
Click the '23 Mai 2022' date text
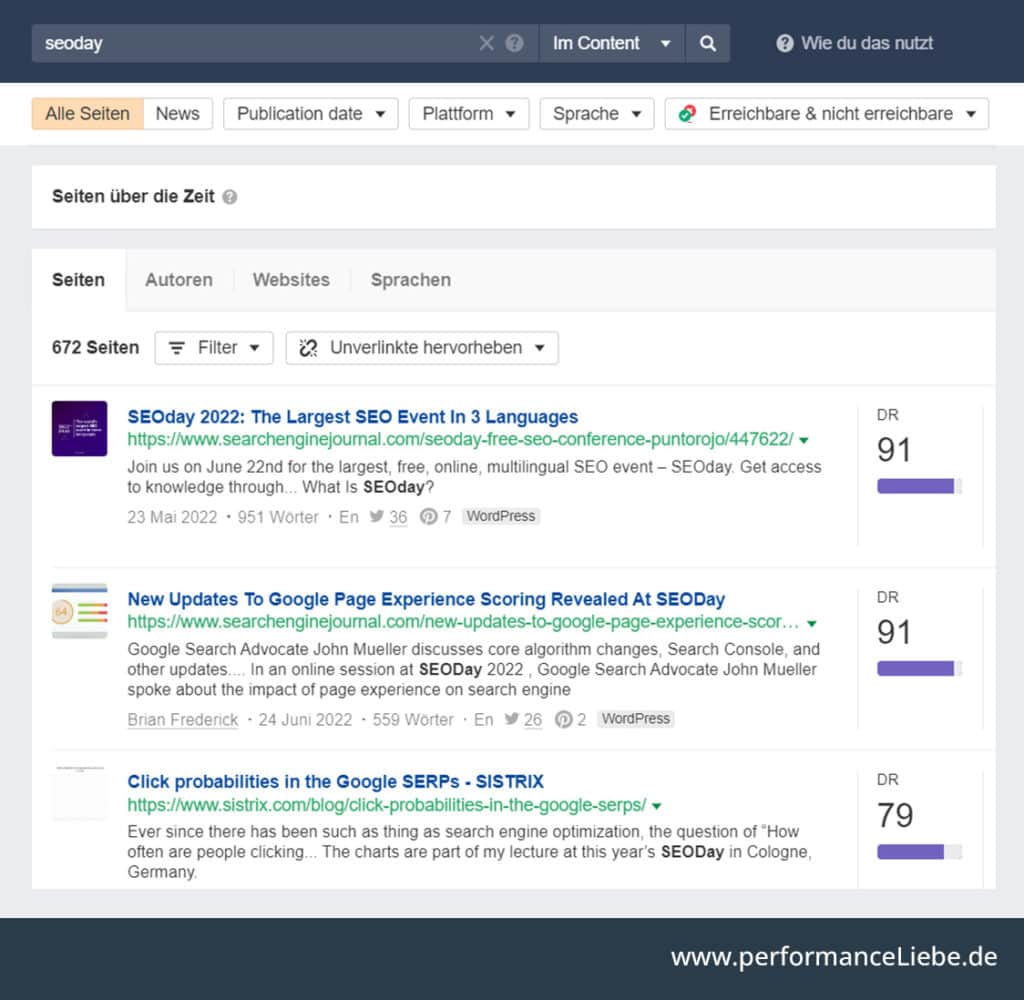(x=172, y=517)
